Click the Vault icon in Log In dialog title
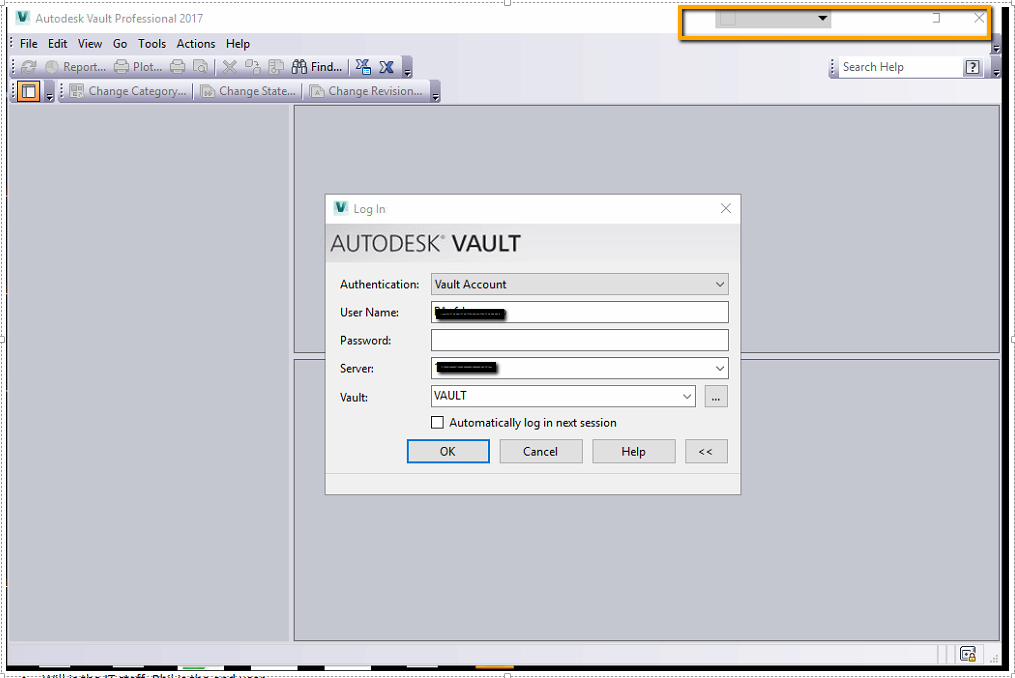This screenshot has height=678, width=1015. [x=340, y=208]
